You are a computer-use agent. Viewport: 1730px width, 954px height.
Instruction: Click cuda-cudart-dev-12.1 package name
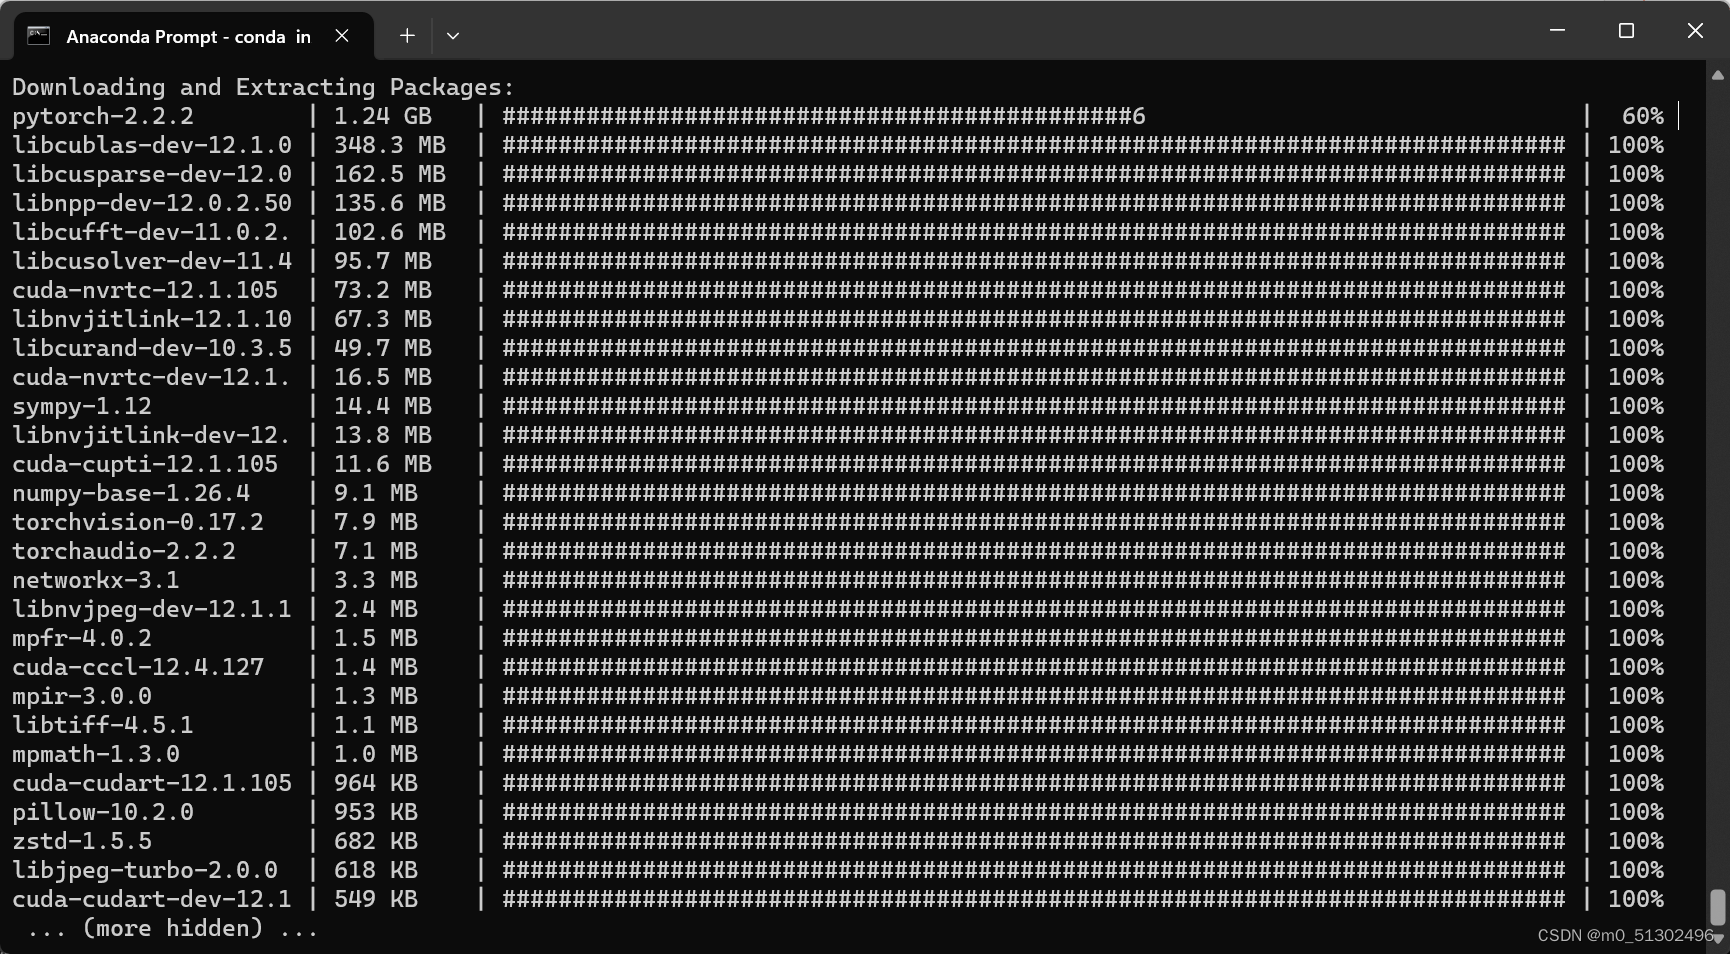[x=152, y=899]
